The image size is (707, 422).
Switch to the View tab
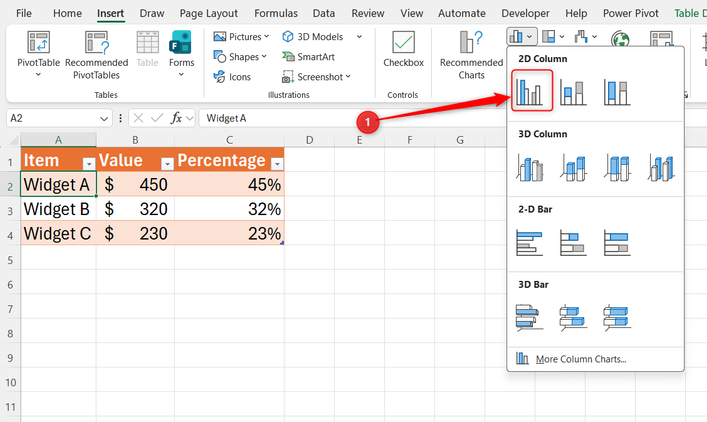(412, 14)
